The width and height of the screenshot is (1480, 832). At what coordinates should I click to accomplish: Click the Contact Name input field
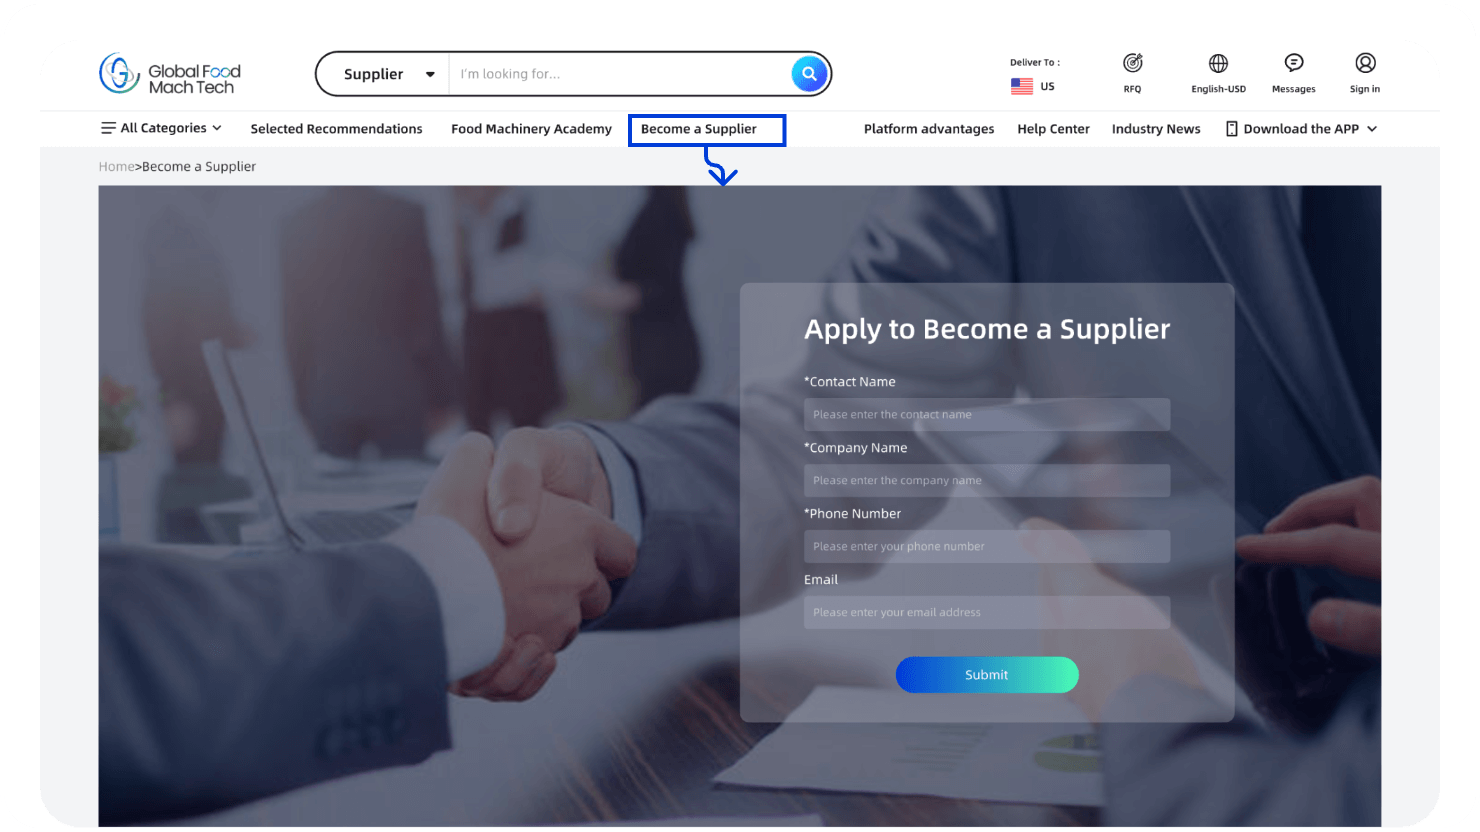[987, 415]
